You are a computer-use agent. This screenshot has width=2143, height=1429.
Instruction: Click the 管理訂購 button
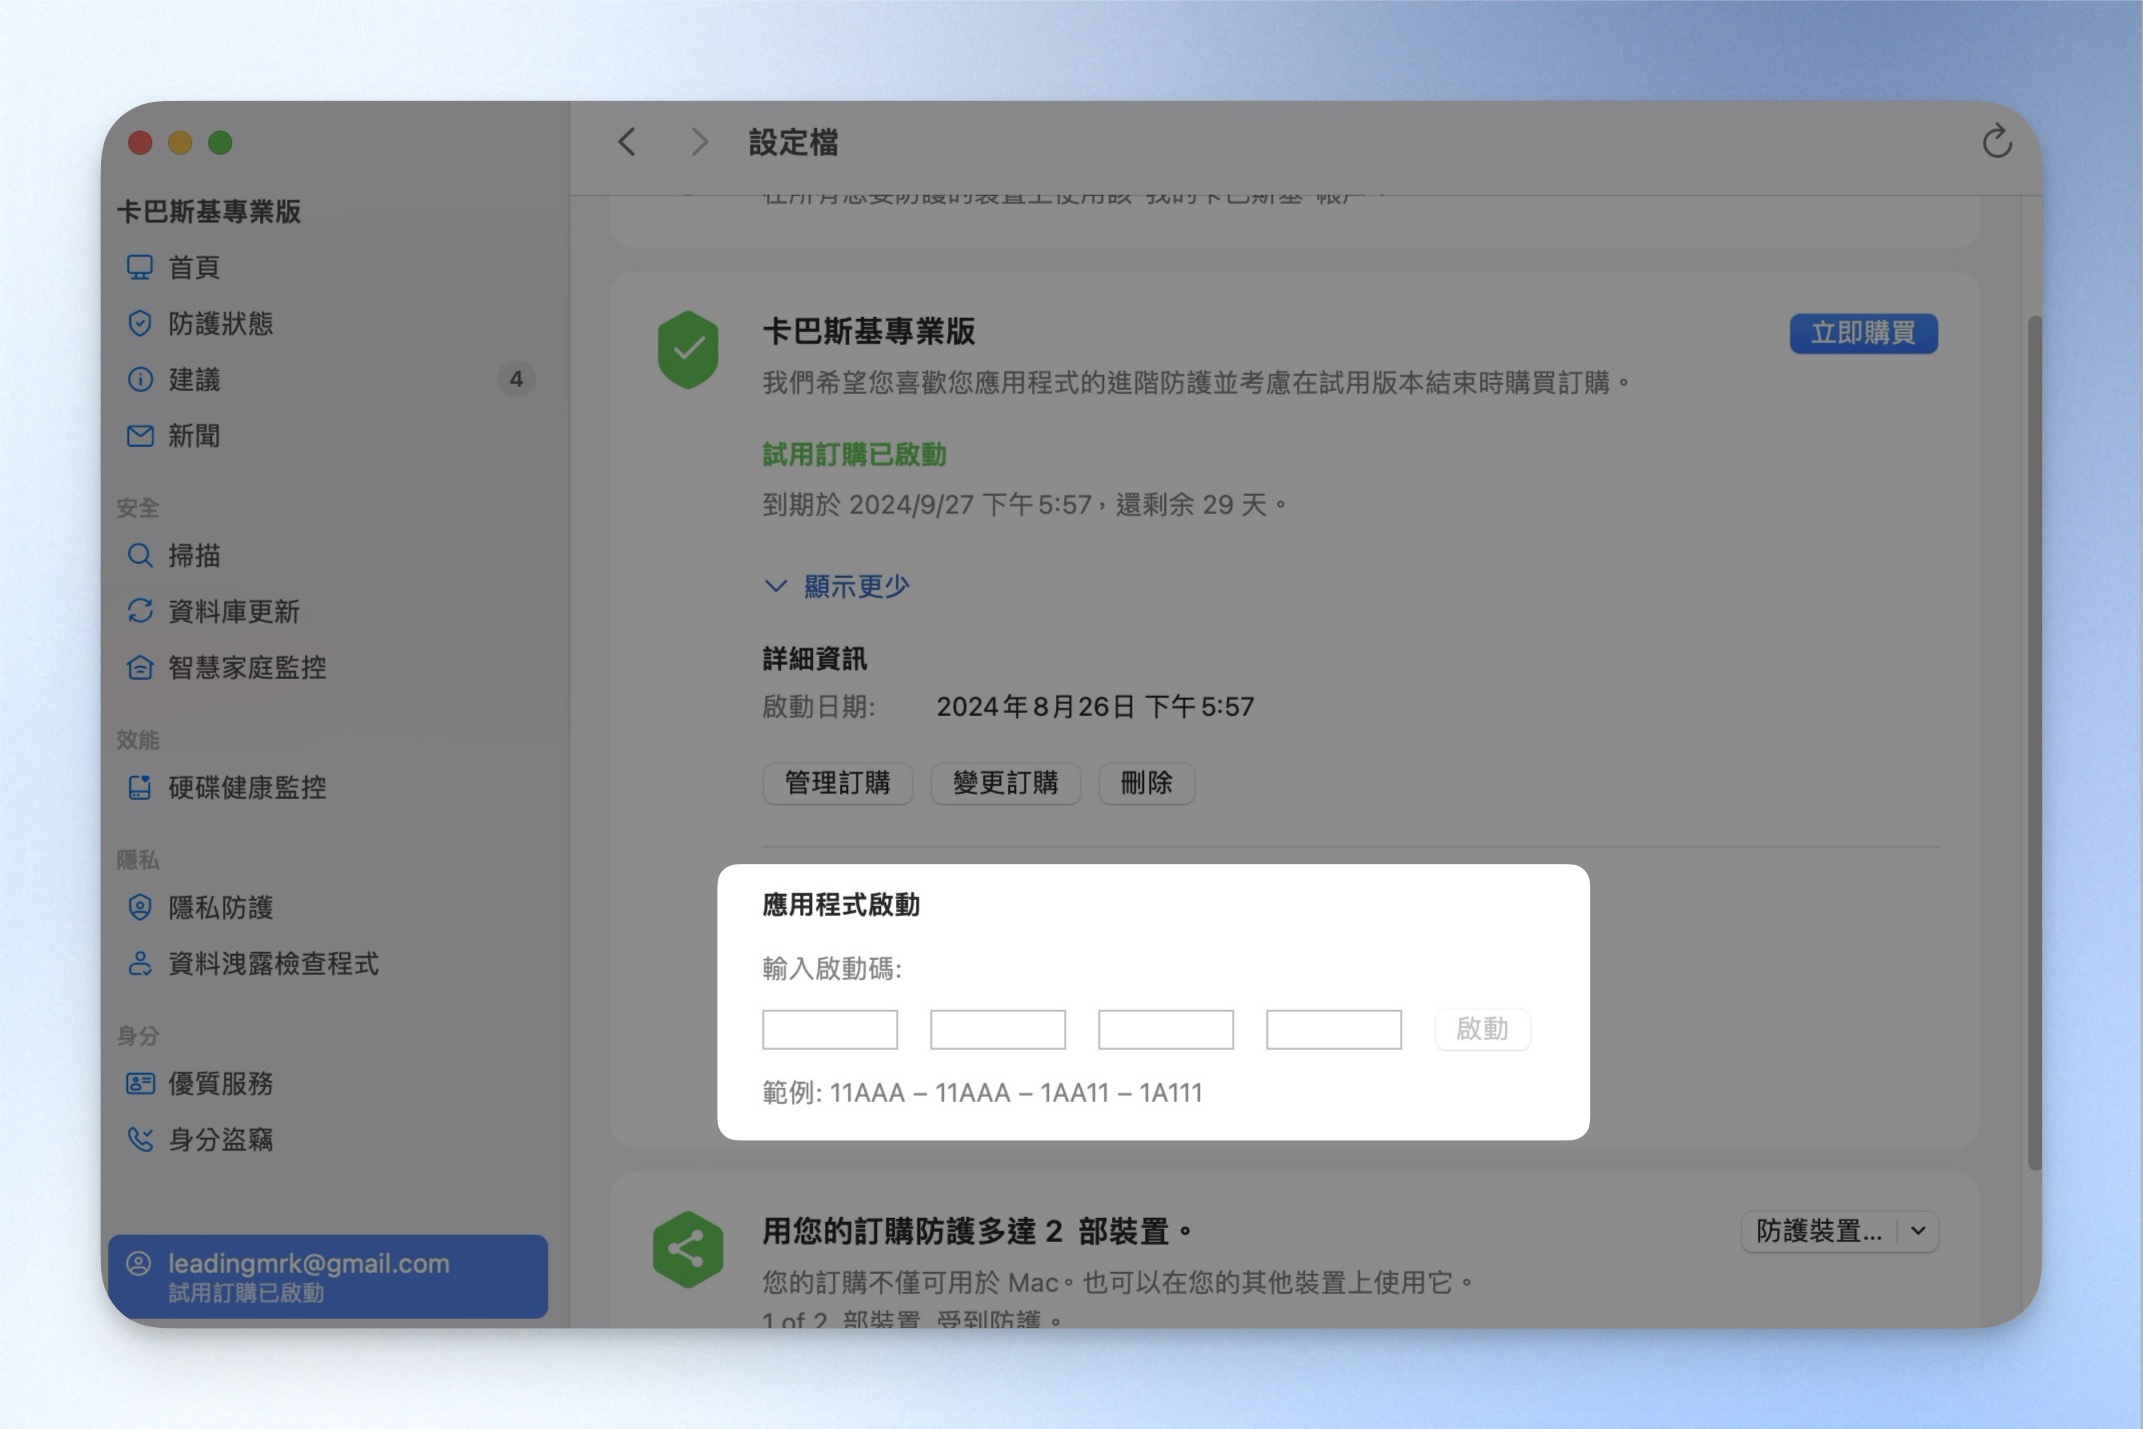(x=837, y=782)
